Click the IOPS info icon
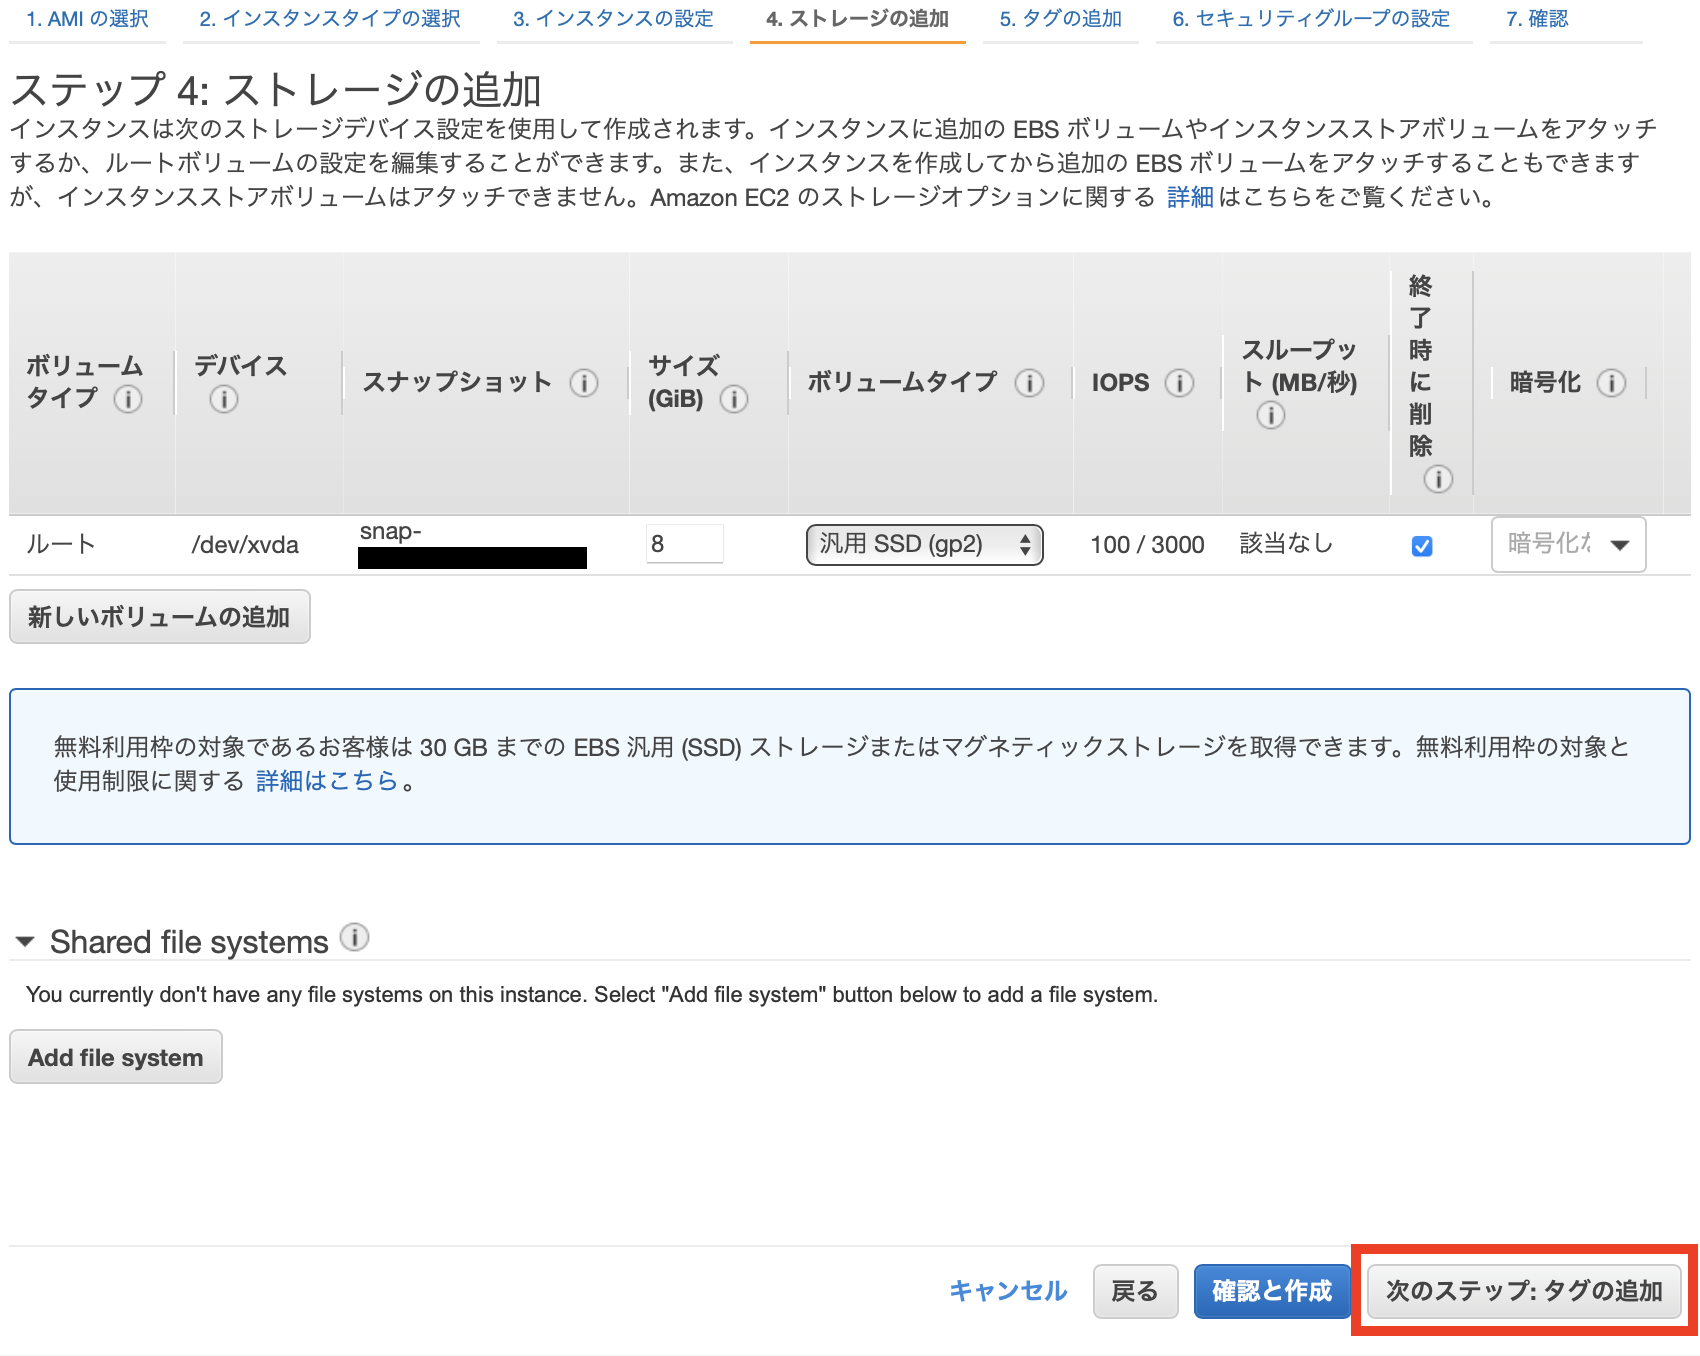 pos(1182,382)
